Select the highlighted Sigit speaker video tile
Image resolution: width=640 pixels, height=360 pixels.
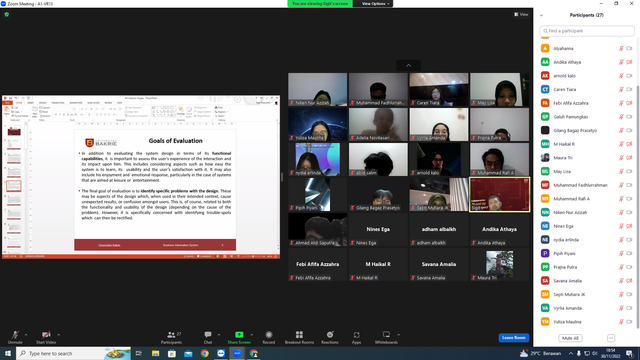(x=500, y=194)
